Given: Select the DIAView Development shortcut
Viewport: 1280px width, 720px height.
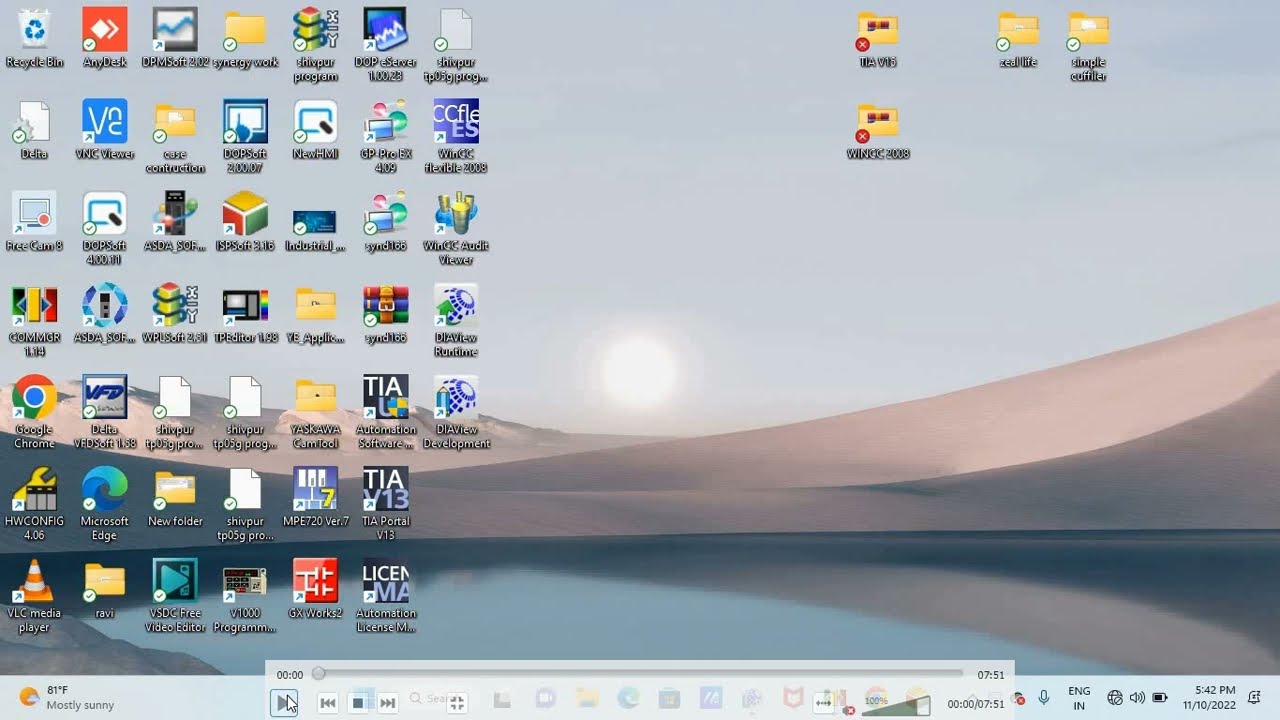Looking at the screenshot, I should [456, 413].
